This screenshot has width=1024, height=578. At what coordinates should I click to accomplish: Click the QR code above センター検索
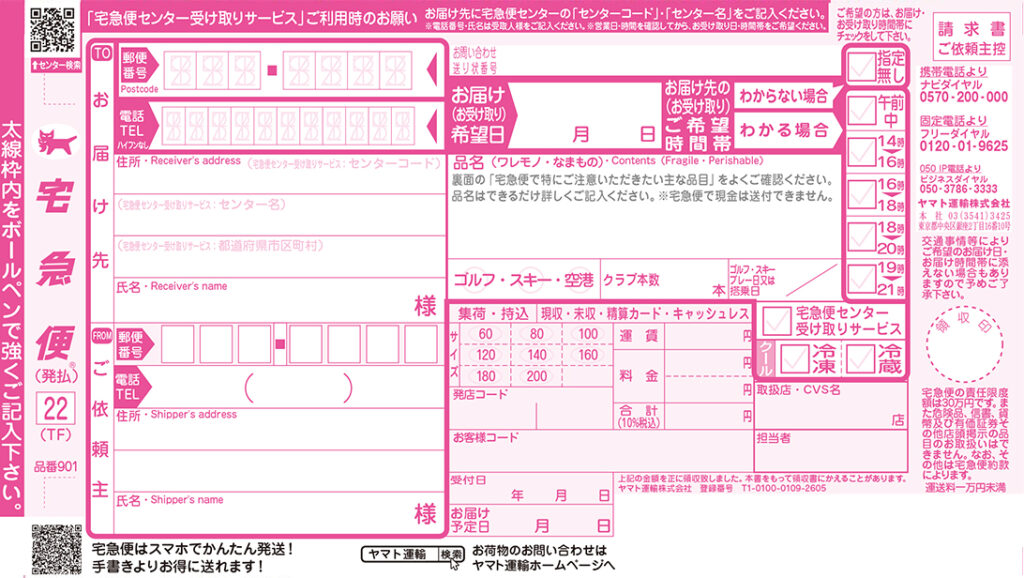tap(53, 31)
